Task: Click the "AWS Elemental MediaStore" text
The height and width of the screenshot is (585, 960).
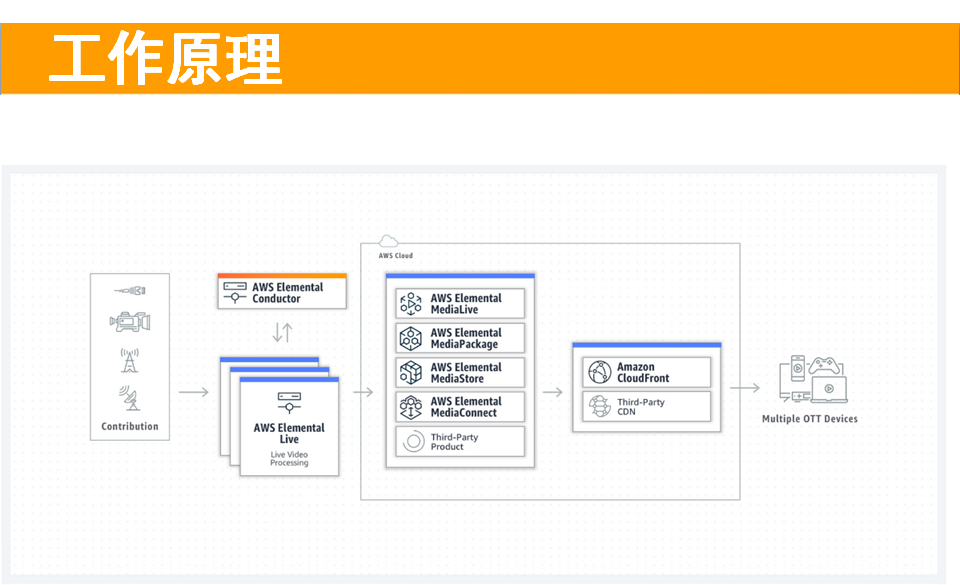Action: 466,373
